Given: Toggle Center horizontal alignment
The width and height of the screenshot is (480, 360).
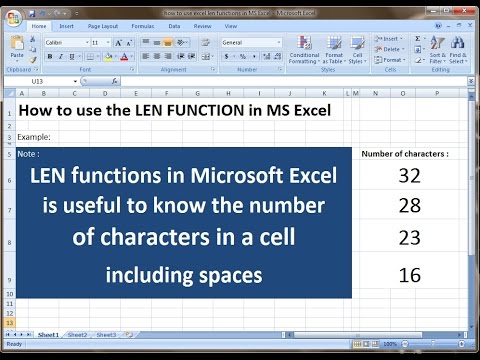Looking at the screenshot, I should point(157,56).
